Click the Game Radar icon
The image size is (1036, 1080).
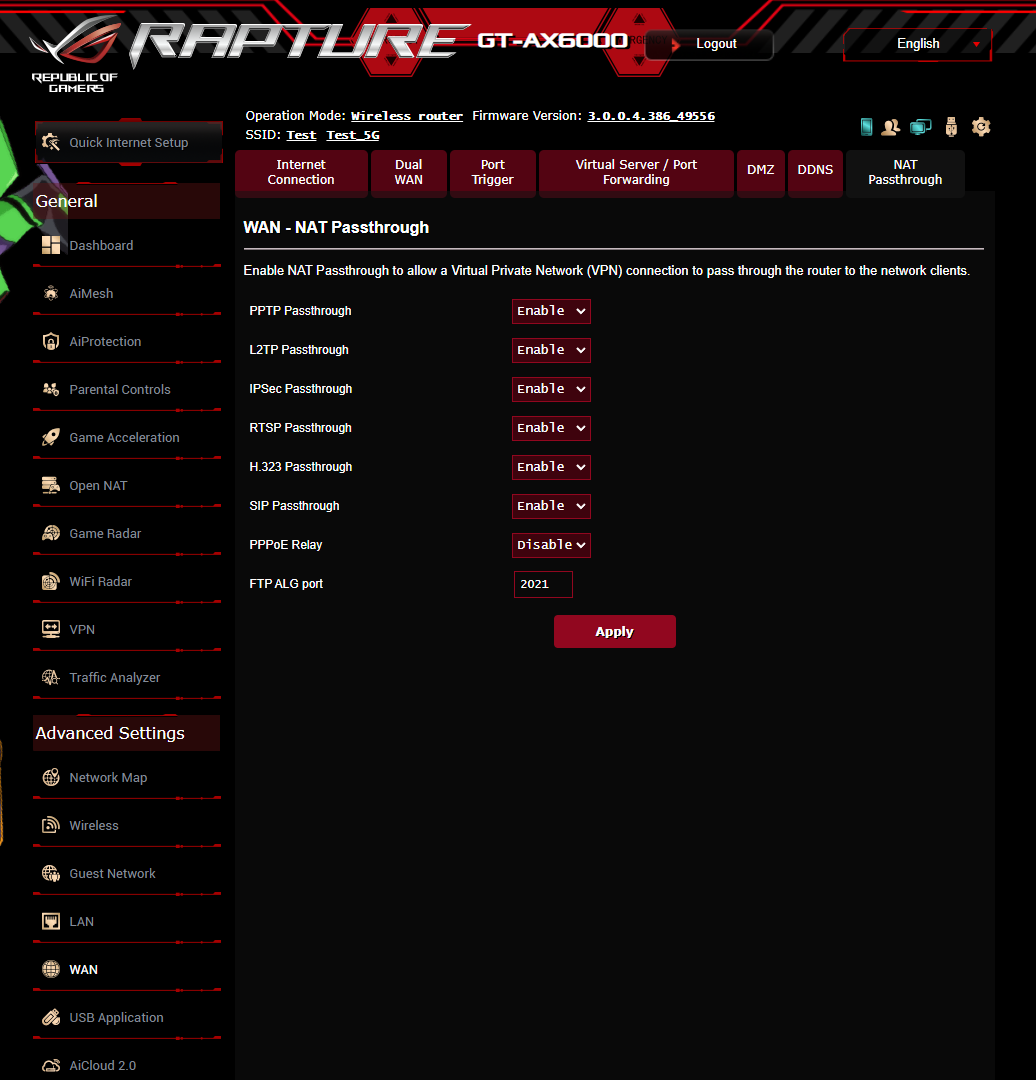pos(51,534)
